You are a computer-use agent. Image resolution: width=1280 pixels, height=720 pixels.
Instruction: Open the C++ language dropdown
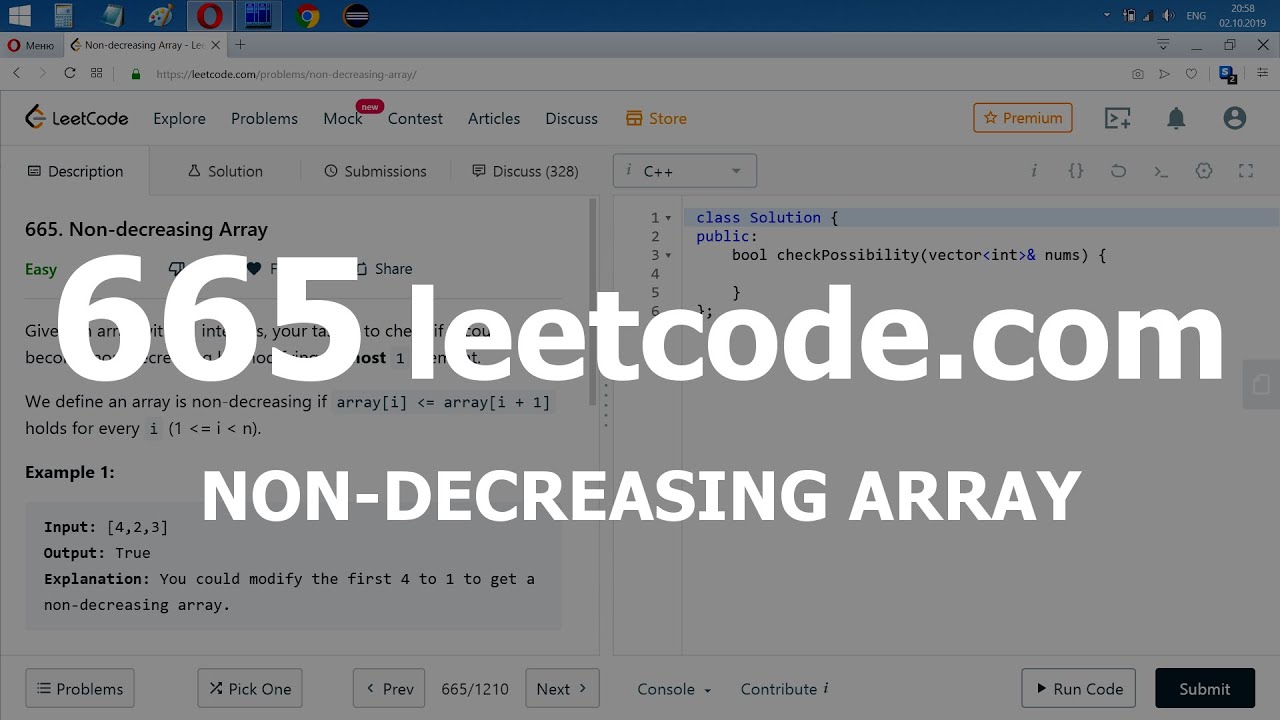click(x=685, y=171)
